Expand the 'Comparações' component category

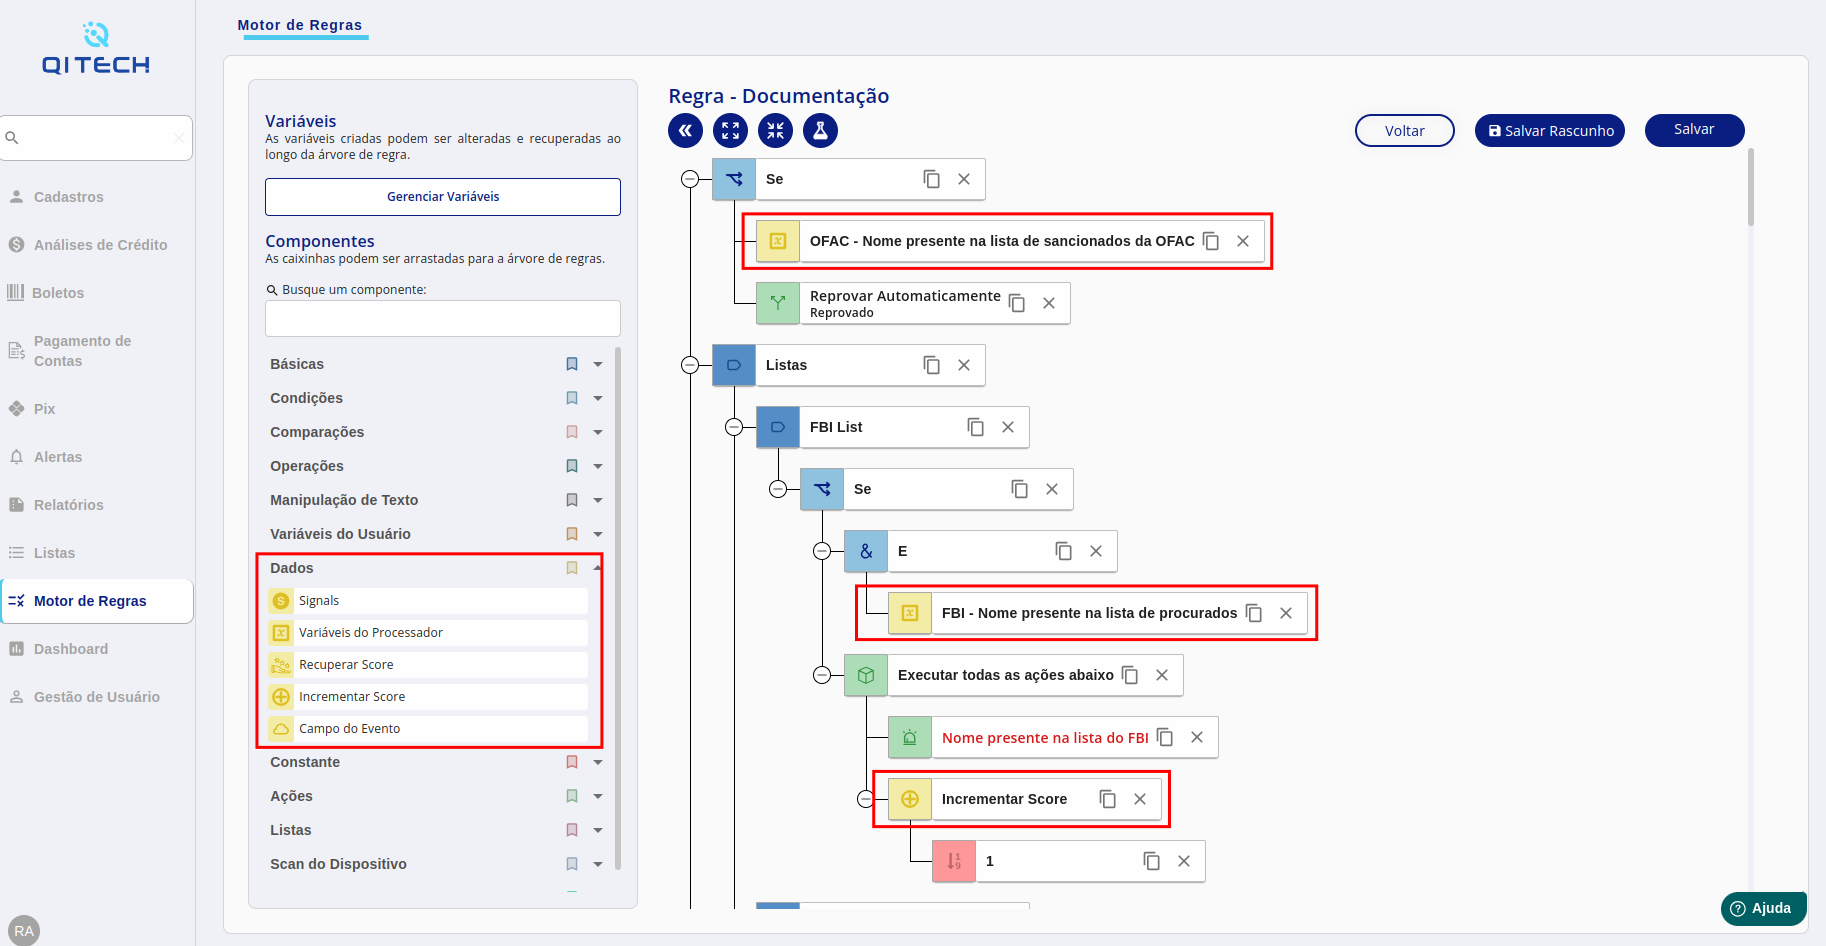pyautogui.click(x=598, y=432)
